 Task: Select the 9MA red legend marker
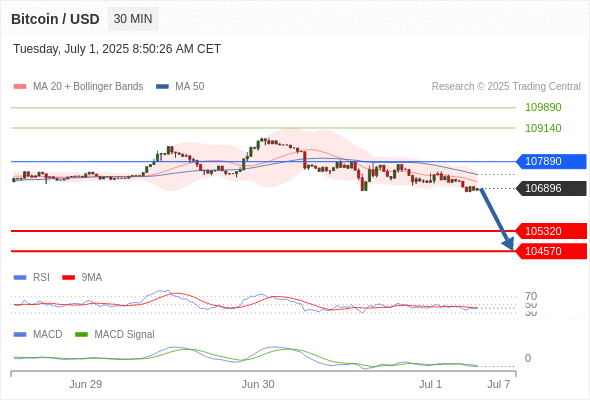[68, 278]
